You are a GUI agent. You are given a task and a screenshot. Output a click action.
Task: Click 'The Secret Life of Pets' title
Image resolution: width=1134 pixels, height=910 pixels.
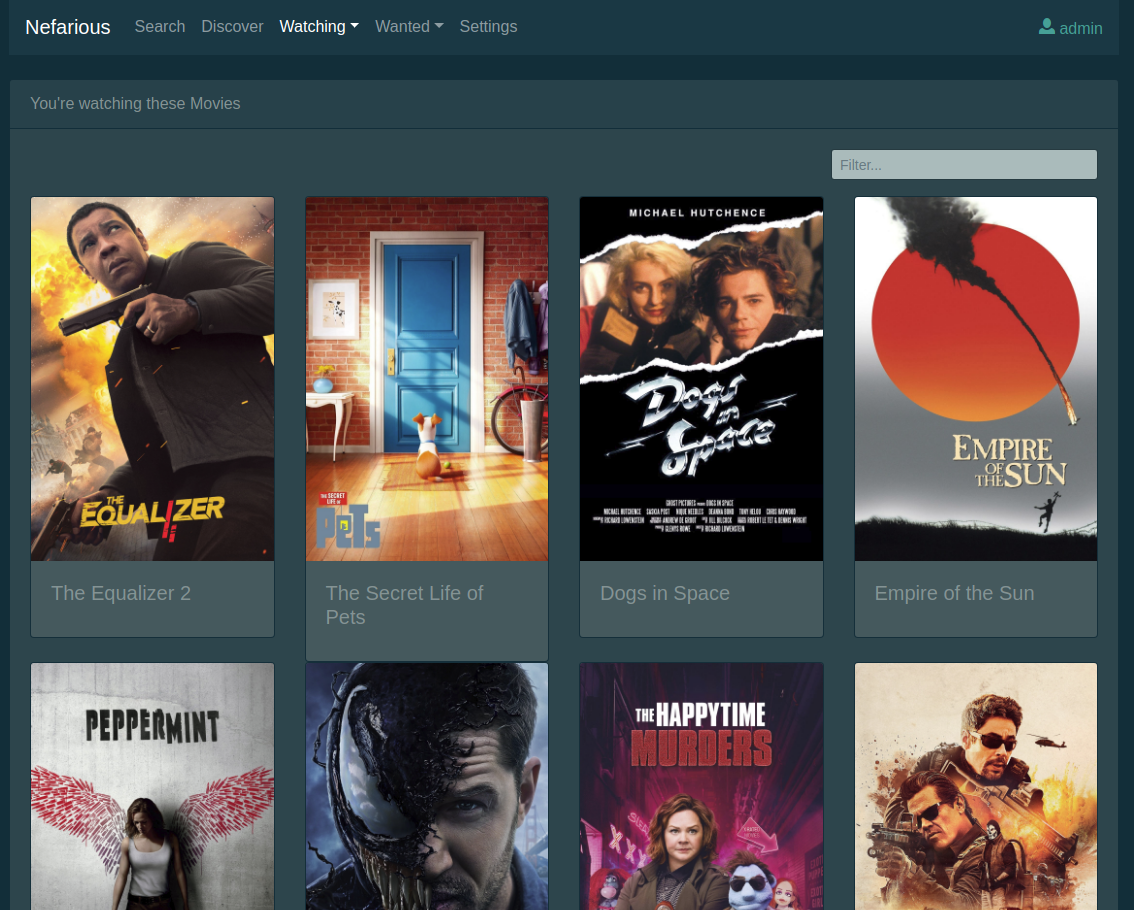(404, 605)
